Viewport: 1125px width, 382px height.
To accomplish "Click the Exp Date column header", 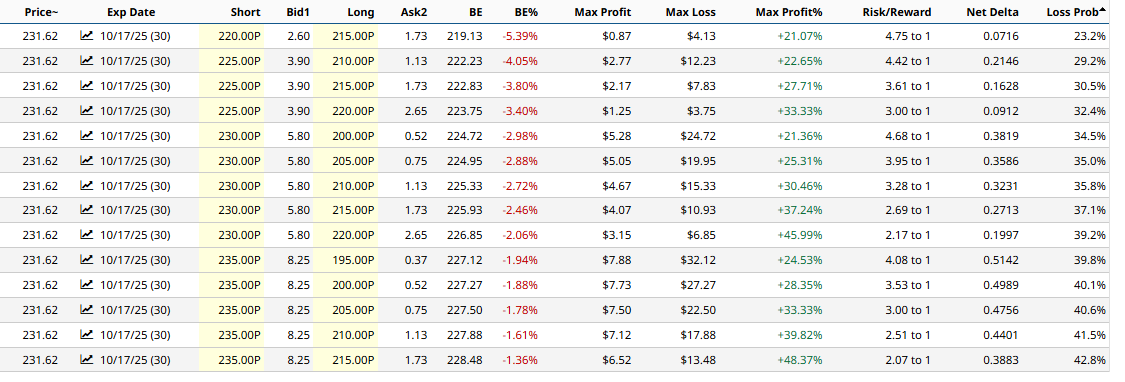I will pos(131,12).
